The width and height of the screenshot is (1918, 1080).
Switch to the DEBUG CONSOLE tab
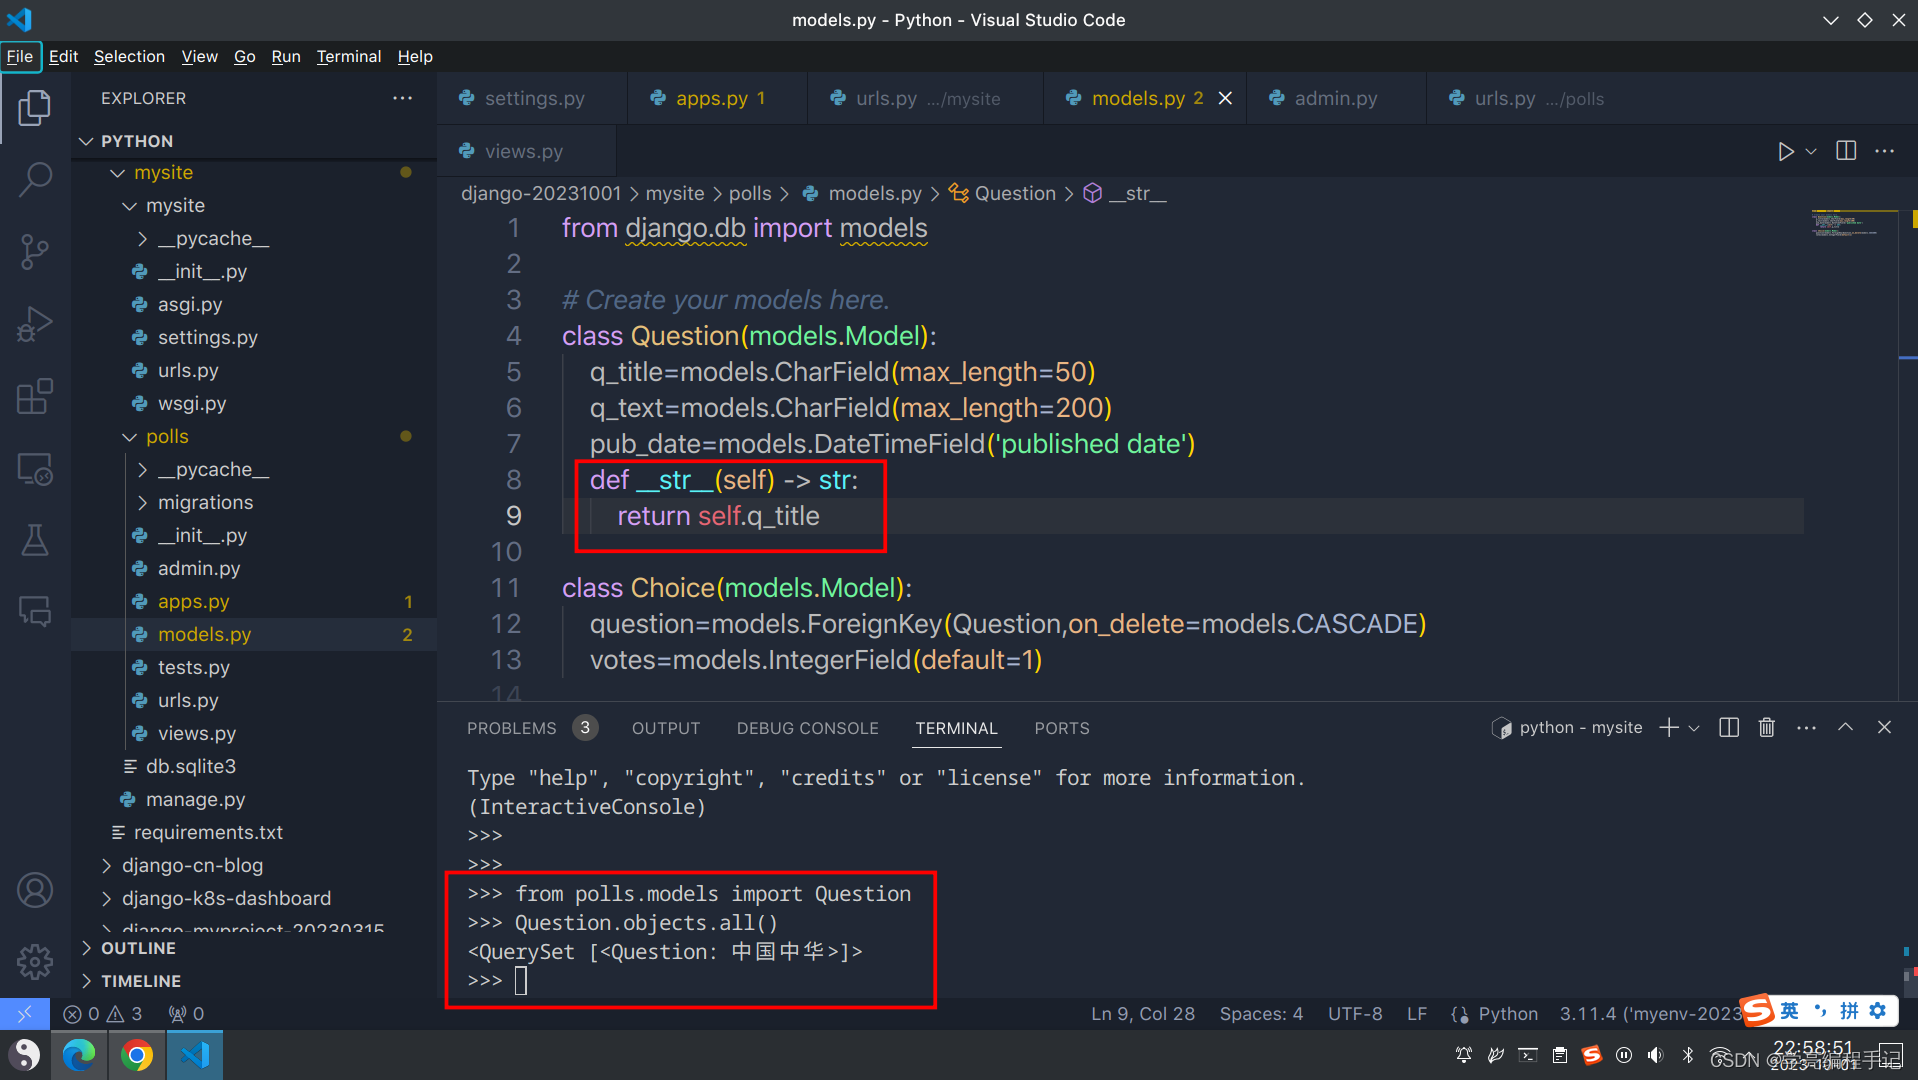[x=808, y=728]
